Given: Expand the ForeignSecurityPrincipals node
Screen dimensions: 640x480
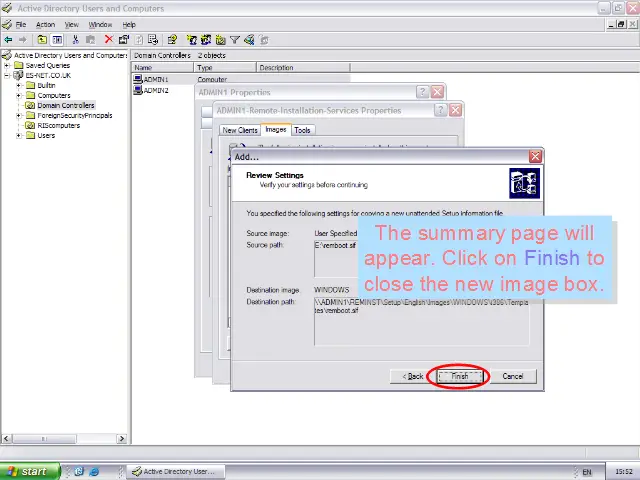Looking at the screenshot, I should 18,116.
